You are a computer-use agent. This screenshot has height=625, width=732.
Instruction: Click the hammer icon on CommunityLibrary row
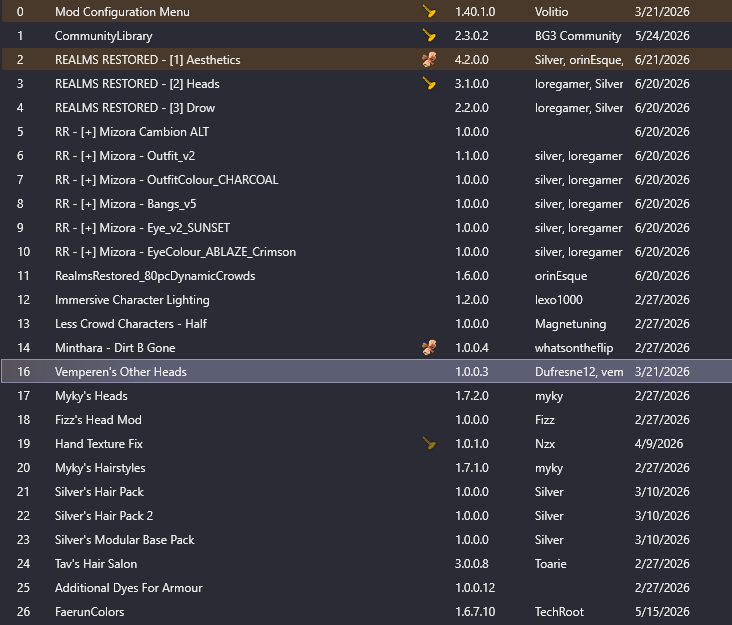tap(429, 35)
